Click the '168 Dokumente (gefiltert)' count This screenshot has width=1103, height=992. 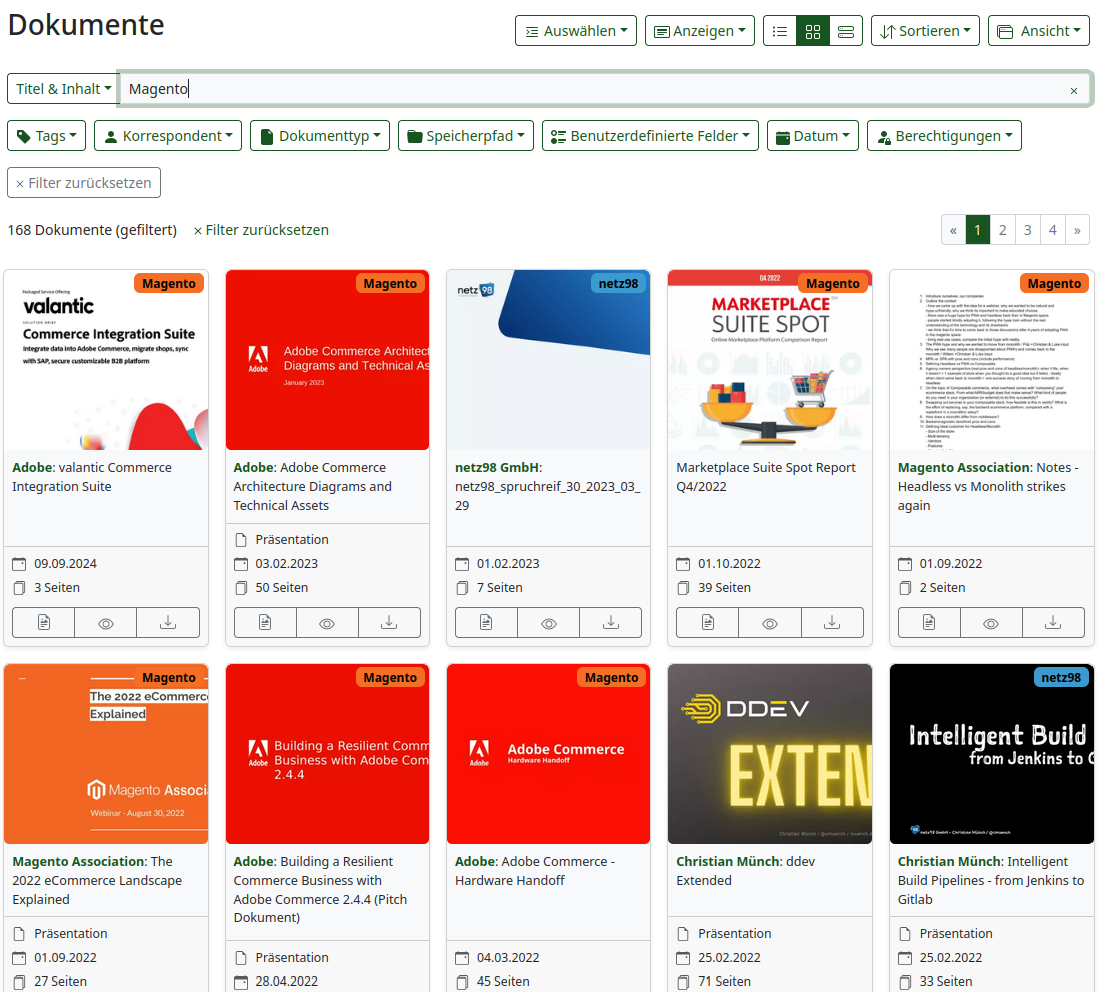(x=92, y=230)
